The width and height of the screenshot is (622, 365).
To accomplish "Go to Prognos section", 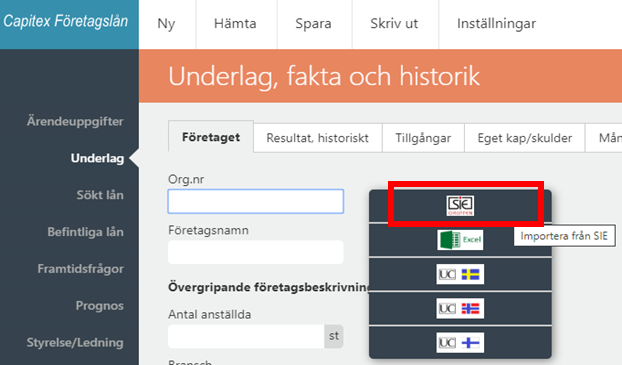I will [x=100, y=306].
